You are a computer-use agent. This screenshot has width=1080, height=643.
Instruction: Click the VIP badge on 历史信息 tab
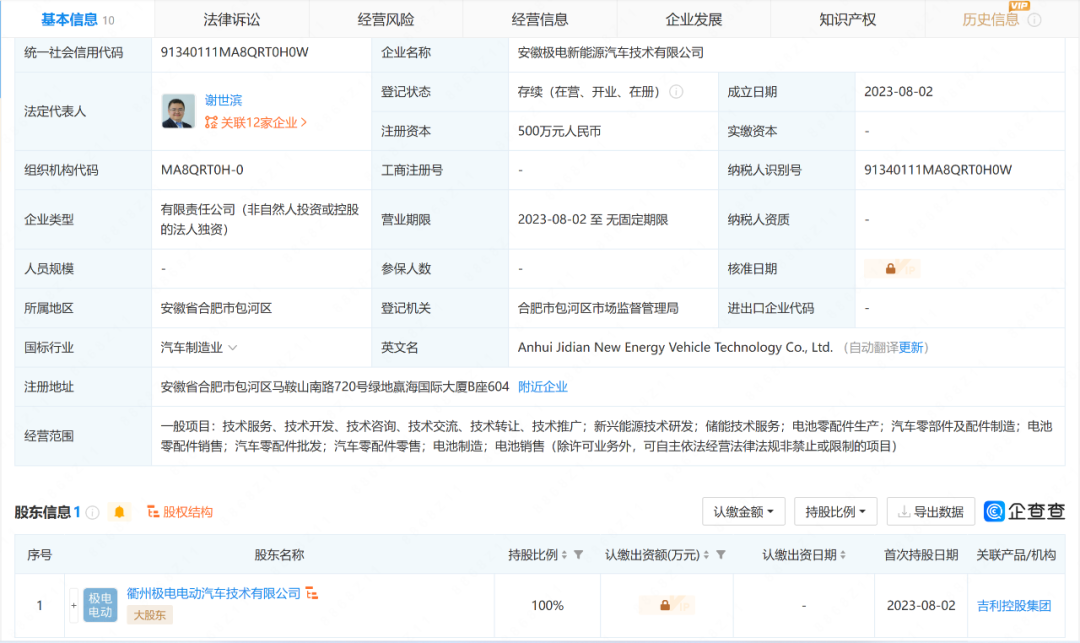[x=1019, y=6]
